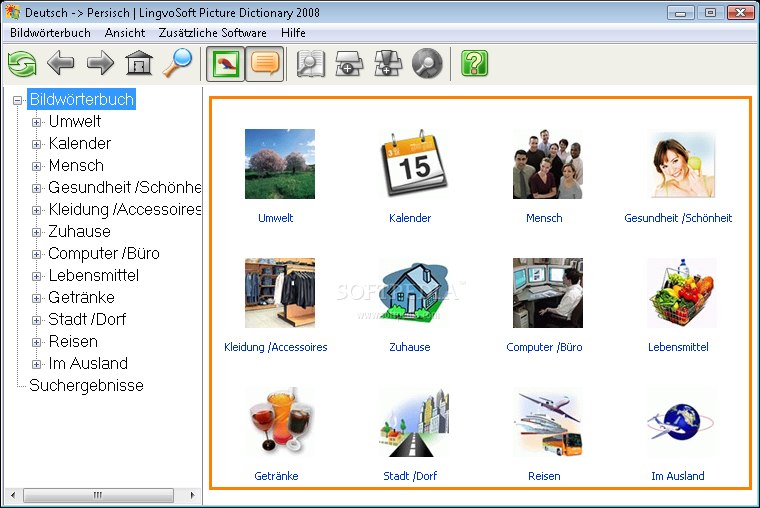Click the woman with apple picture
The width and height of the screenshot is (760, 508).
pyautogui.click(x=682, y=164)
